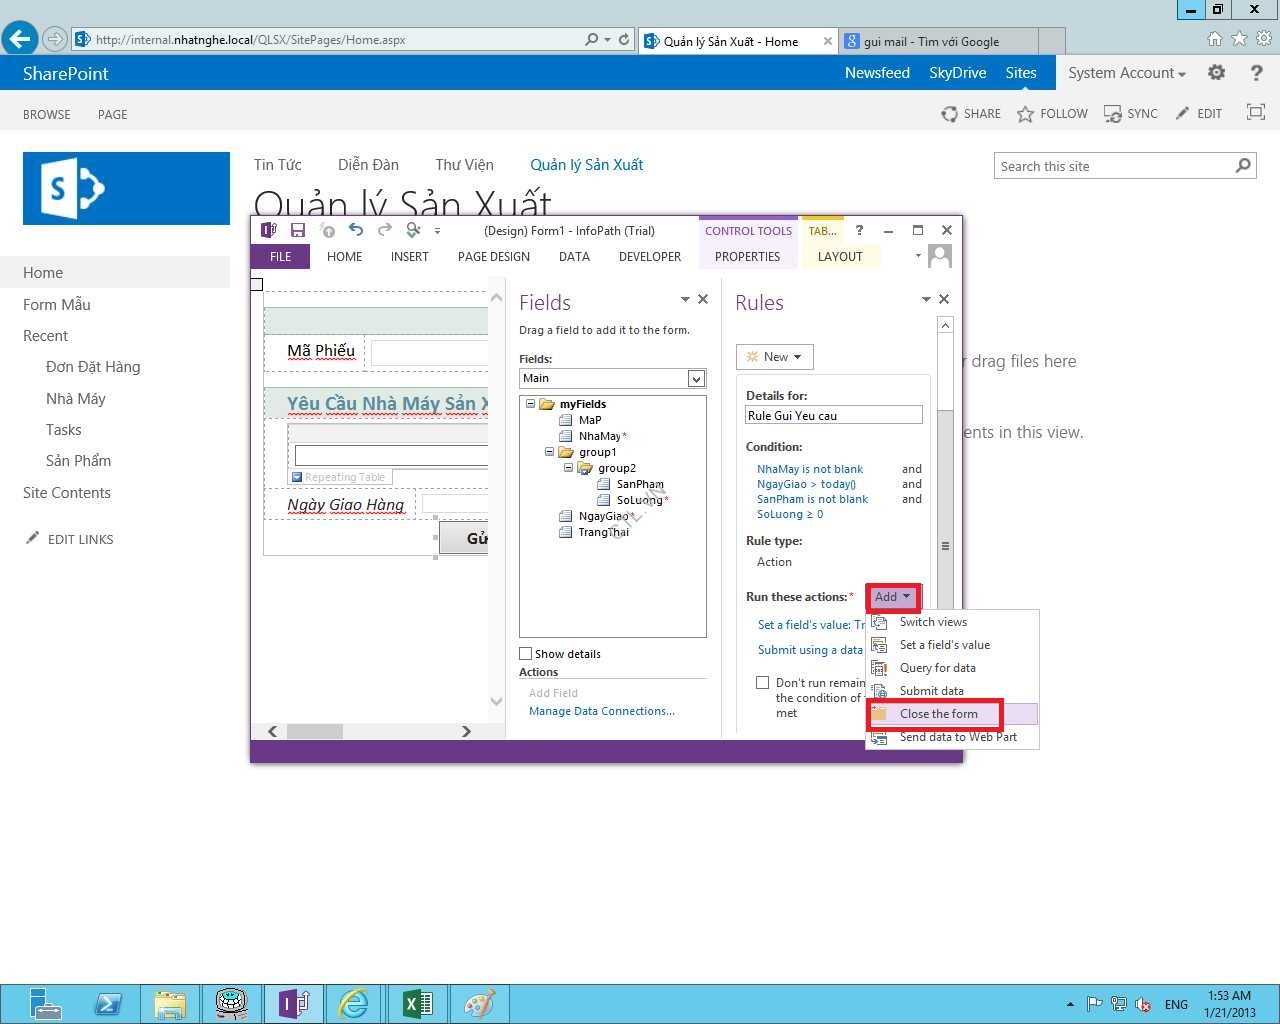Click the Undo arrow in InfoPath
1280x1024 pixels.
click(x=355, y=230)
